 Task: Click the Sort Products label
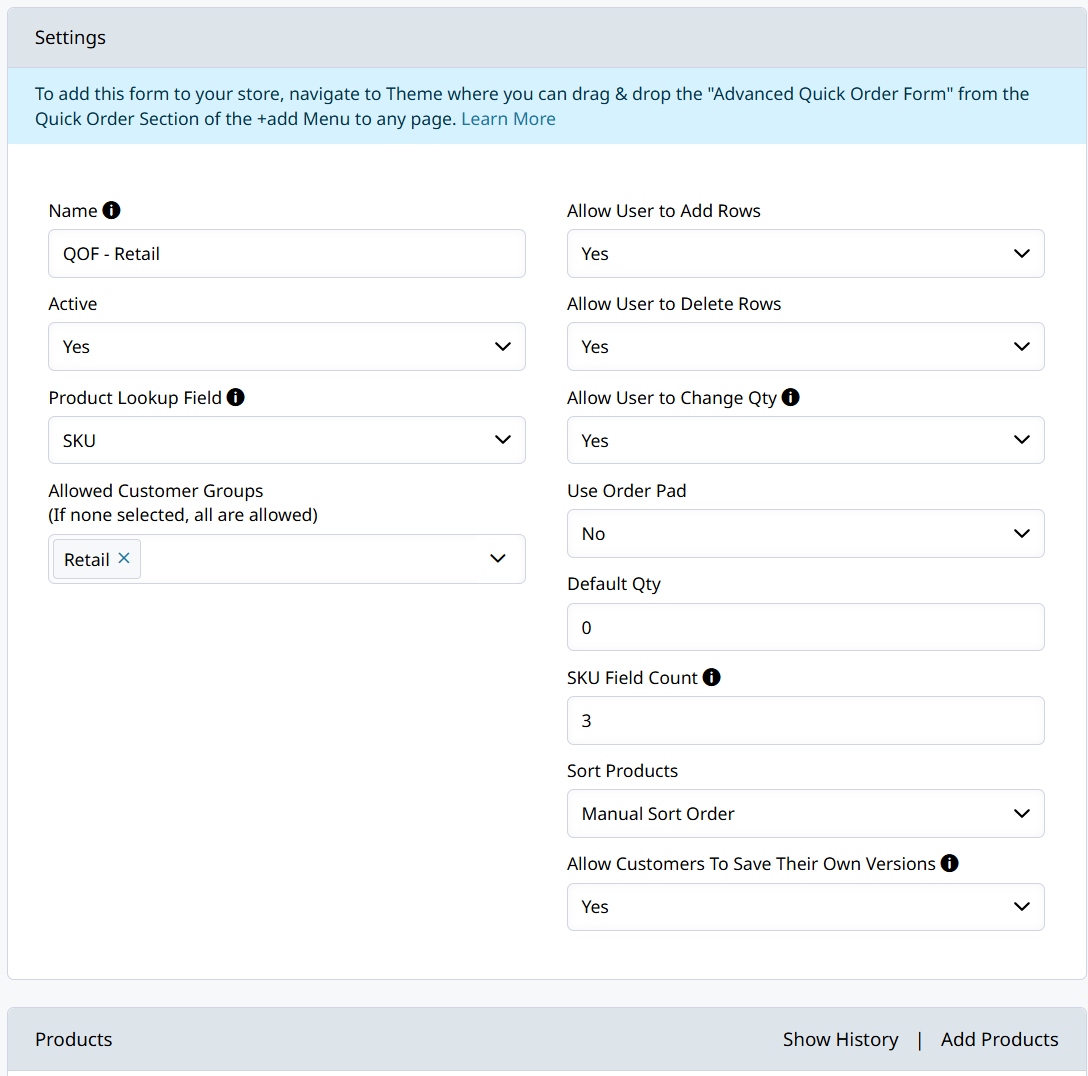click(622, 771)
